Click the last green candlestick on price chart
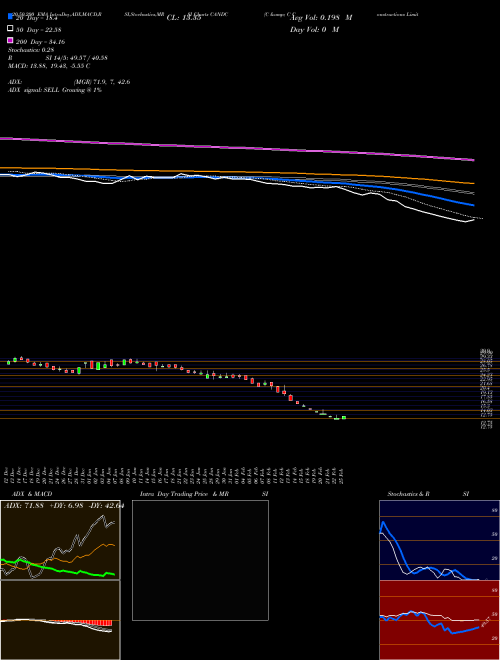 coord(344,418)
